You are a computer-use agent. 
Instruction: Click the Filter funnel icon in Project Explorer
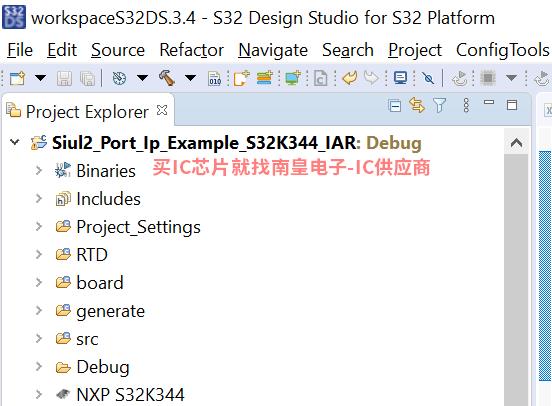439,105
